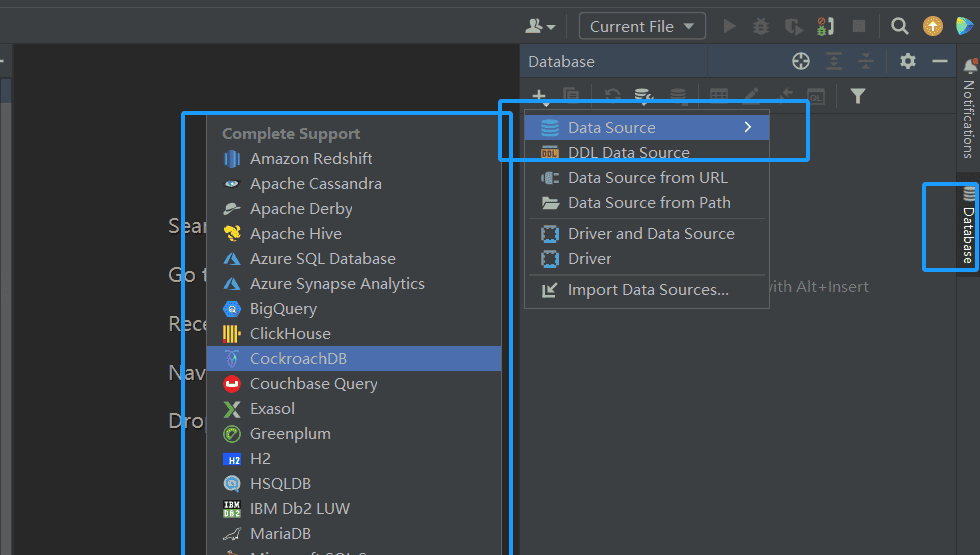Image resolution: width=980 pixels, height=555 pixels.
Task: Expand the Data Source submenu arrow
Action: click(747, 127)
